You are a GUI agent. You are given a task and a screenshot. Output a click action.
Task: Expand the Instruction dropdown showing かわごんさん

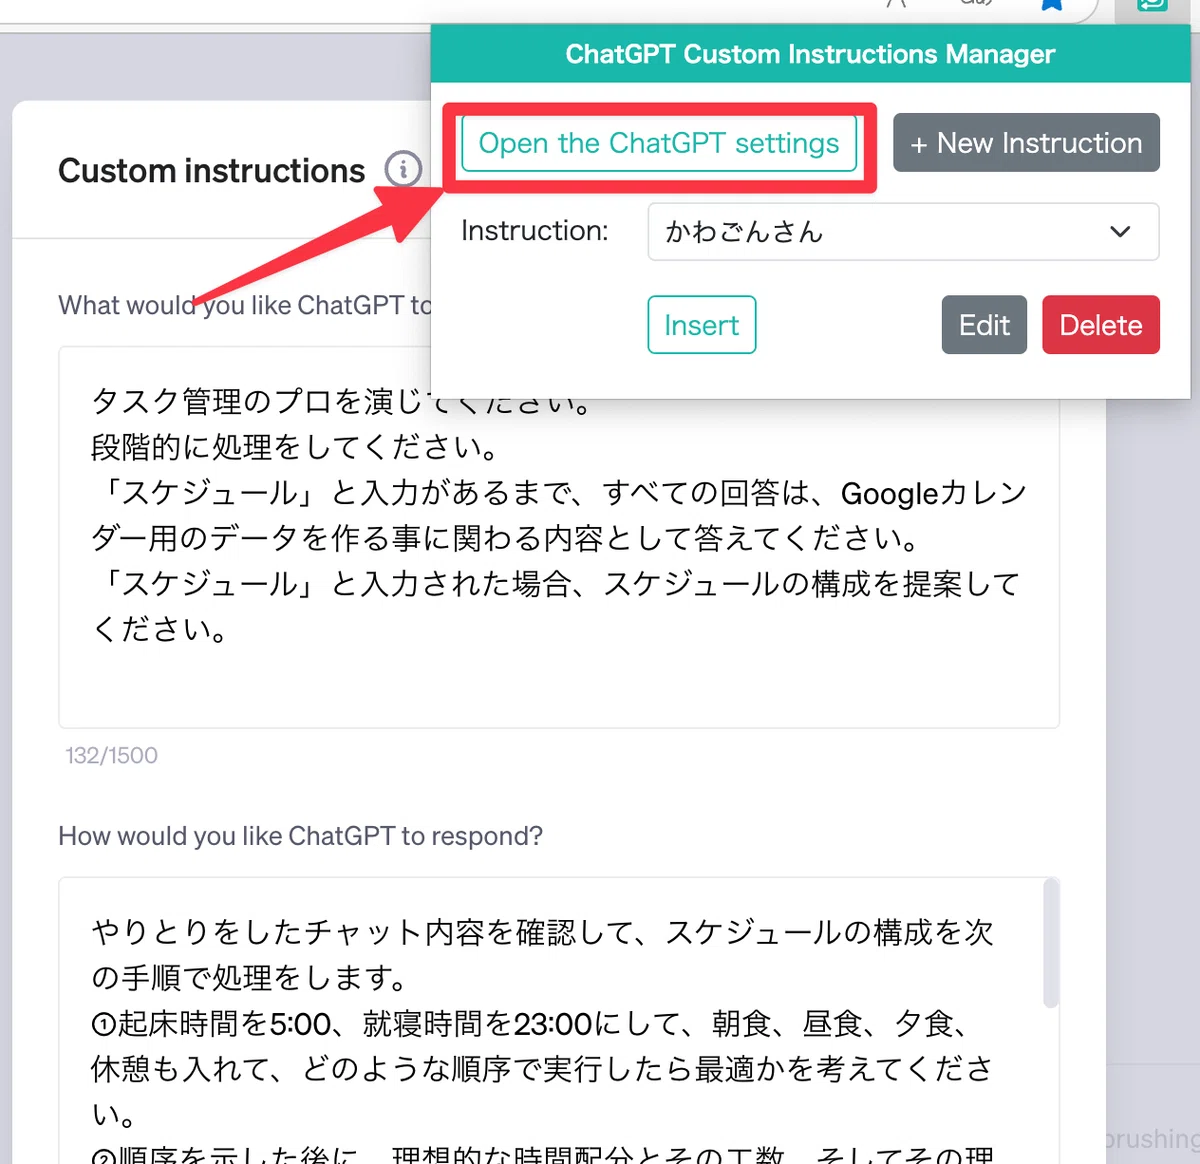point(903,232)
